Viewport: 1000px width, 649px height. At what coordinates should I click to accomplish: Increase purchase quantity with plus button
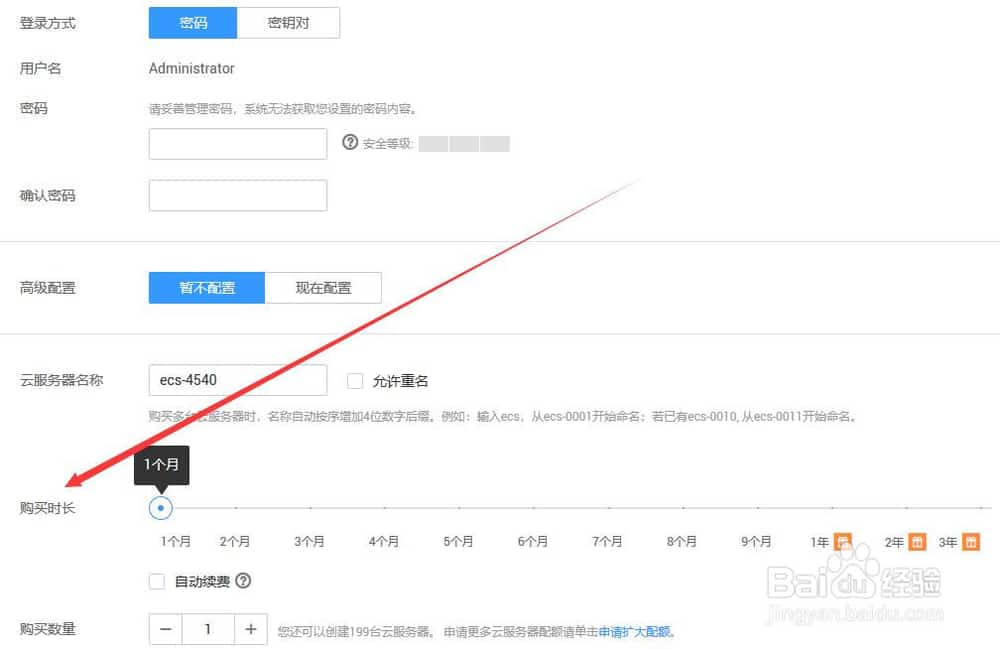tap(251, 629)
